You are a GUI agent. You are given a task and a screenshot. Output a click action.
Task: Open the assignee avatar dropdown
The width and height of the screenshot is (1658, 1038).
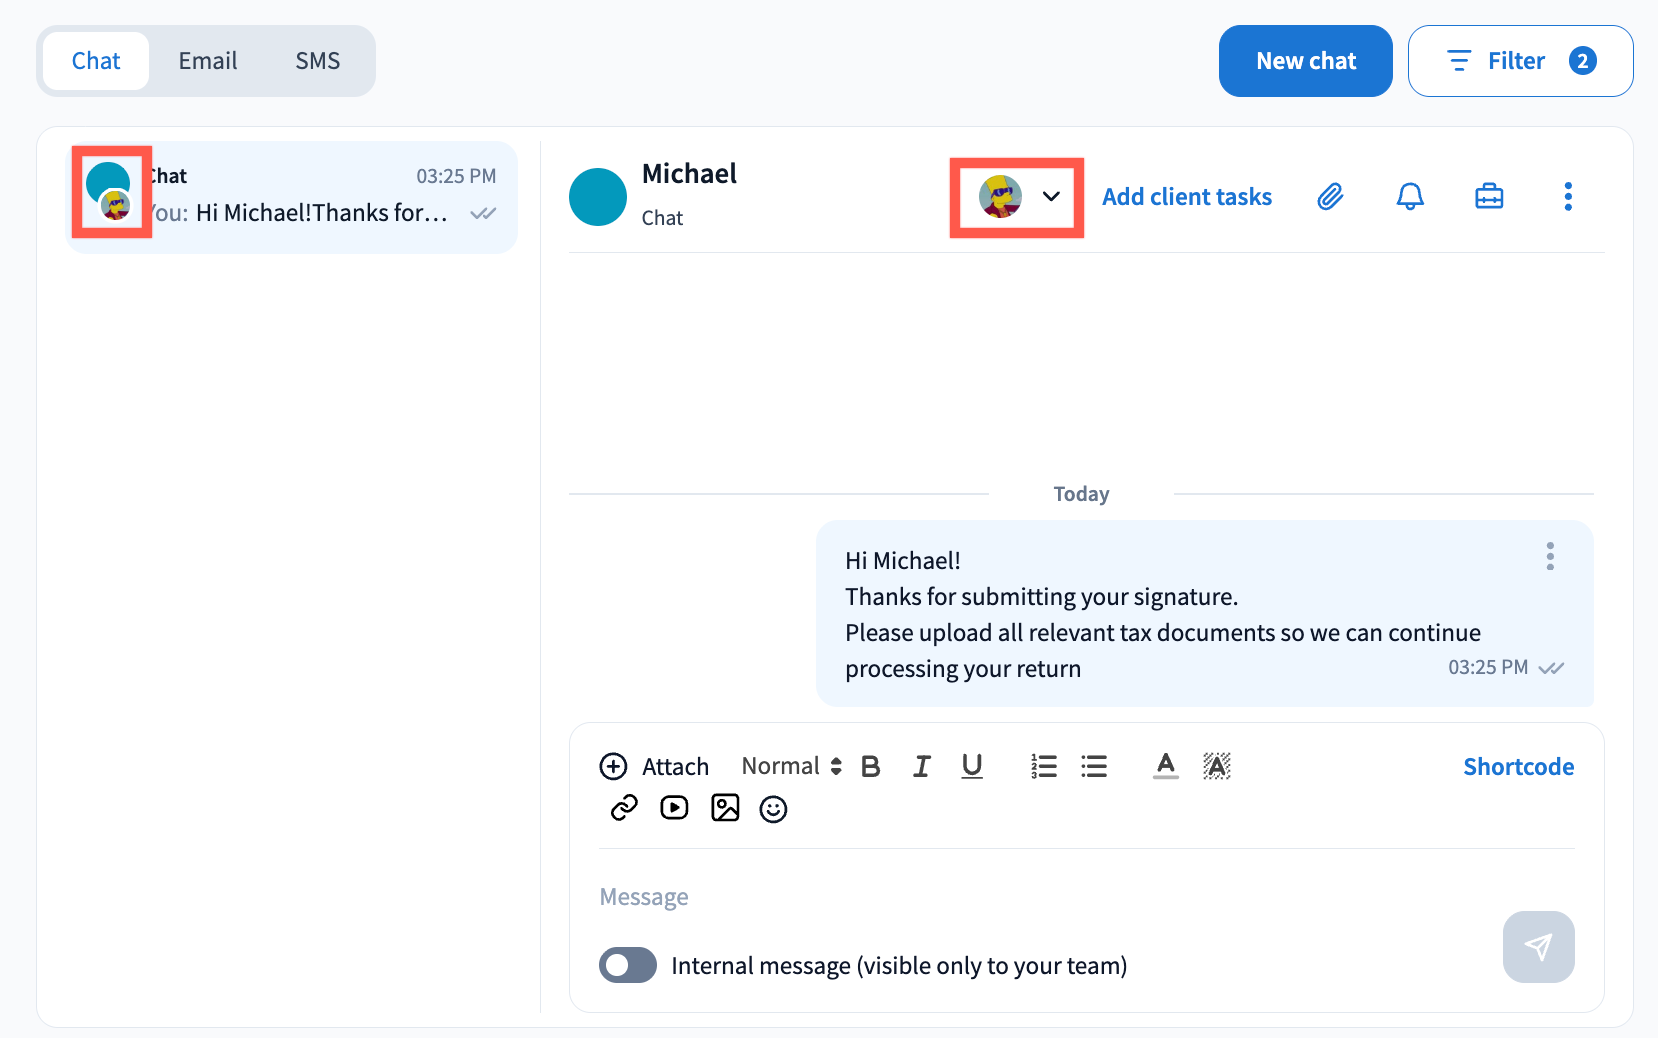coord(1018,197)
